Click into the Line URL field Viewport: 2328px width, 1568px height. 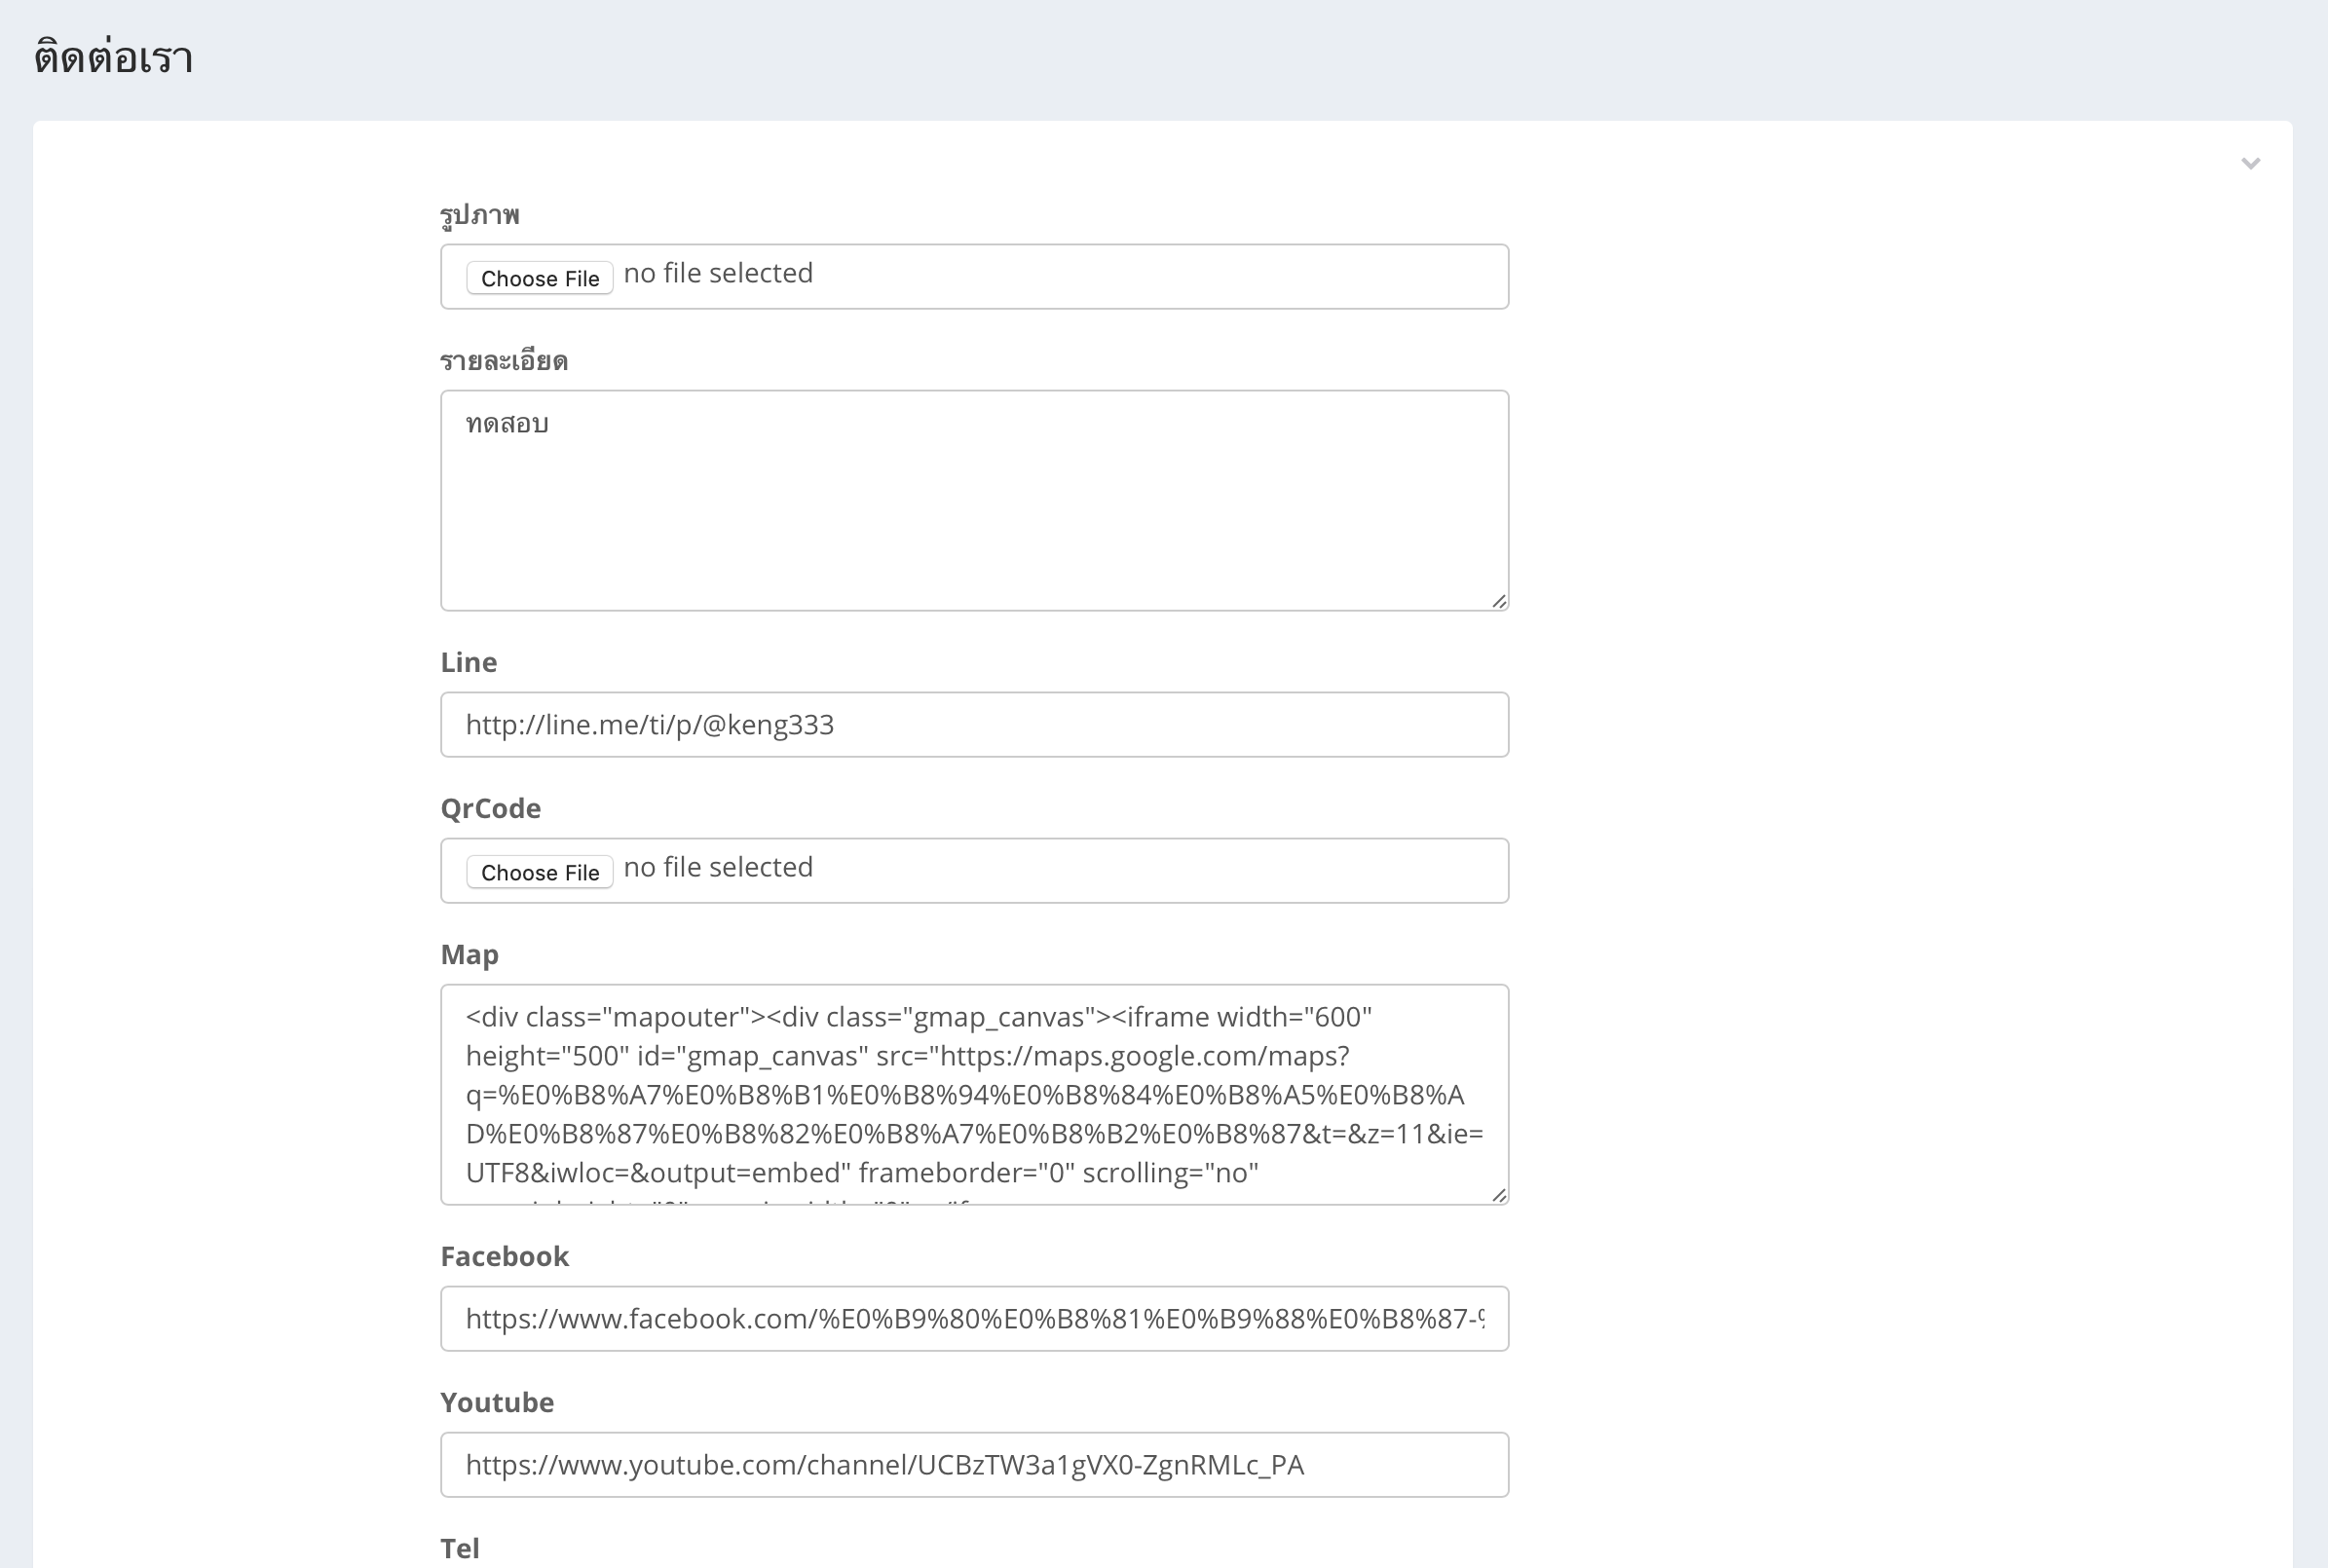[x=974, y=724]
